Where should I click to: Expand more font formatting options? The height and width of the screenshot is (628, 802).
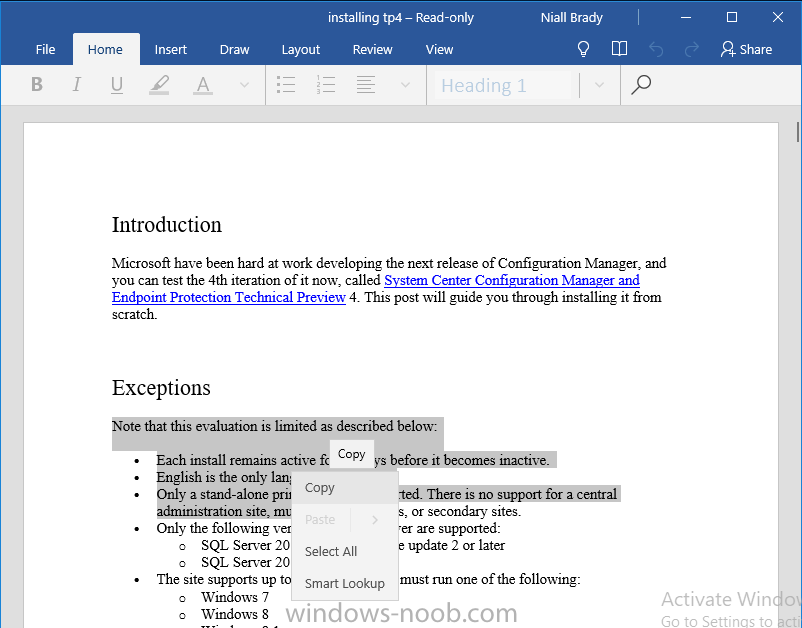244,85
